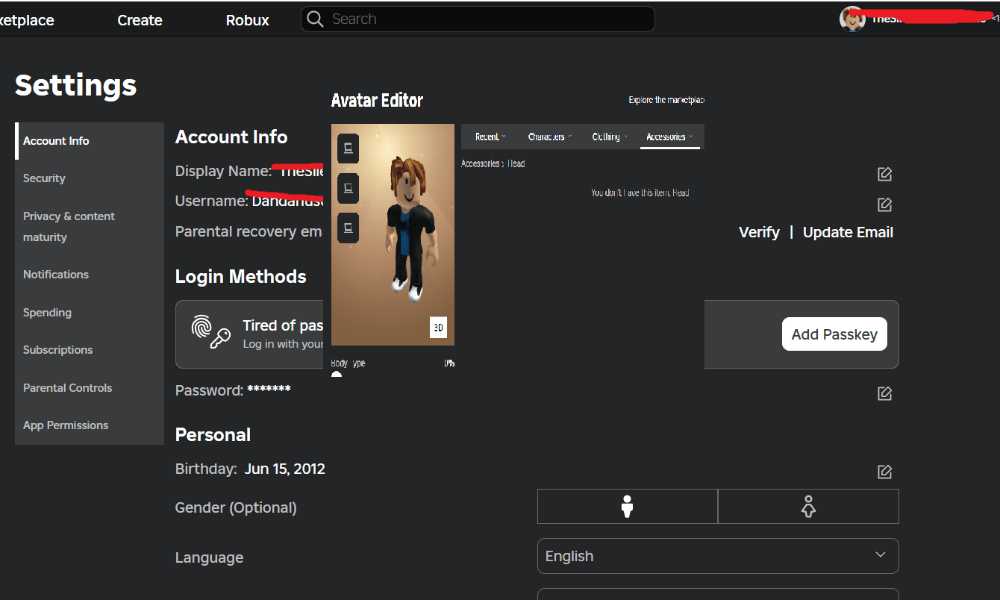
Task: Focus the Search input field
Action: click(x=477, y=19)
